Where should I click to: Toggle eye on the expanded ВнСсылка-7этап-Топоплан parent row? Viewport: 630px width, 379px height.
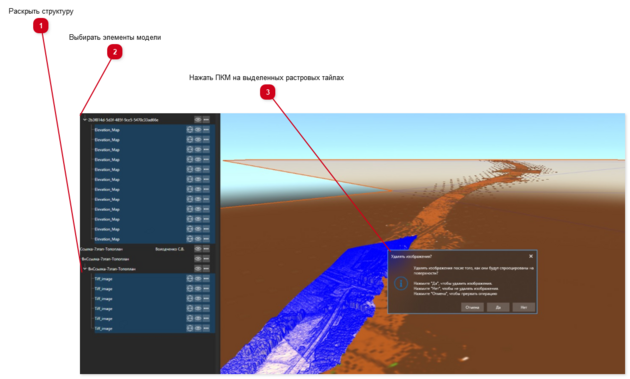click(198, 268)
